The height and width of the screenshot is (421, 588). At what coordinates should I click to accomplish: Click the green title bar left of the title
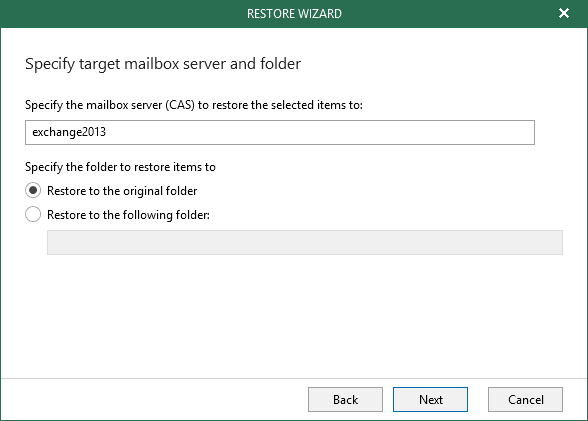click(120, 14)
